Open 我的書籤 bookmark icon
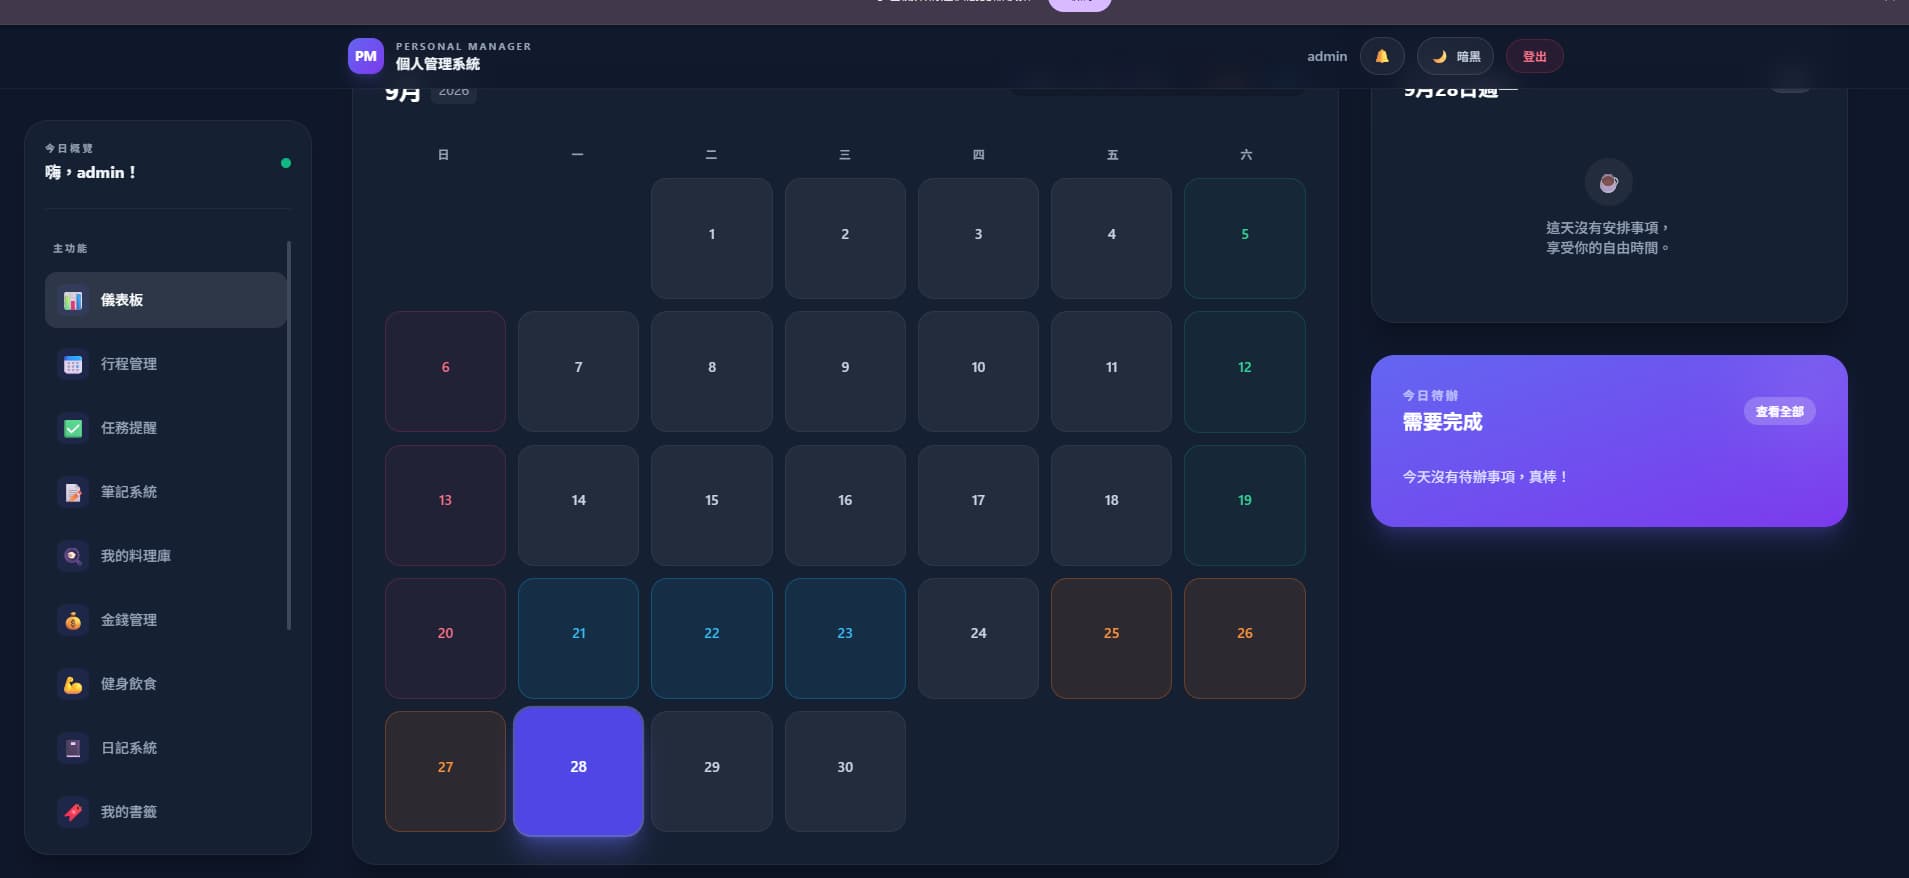The image size is (1909, 878). coord(73,812)
